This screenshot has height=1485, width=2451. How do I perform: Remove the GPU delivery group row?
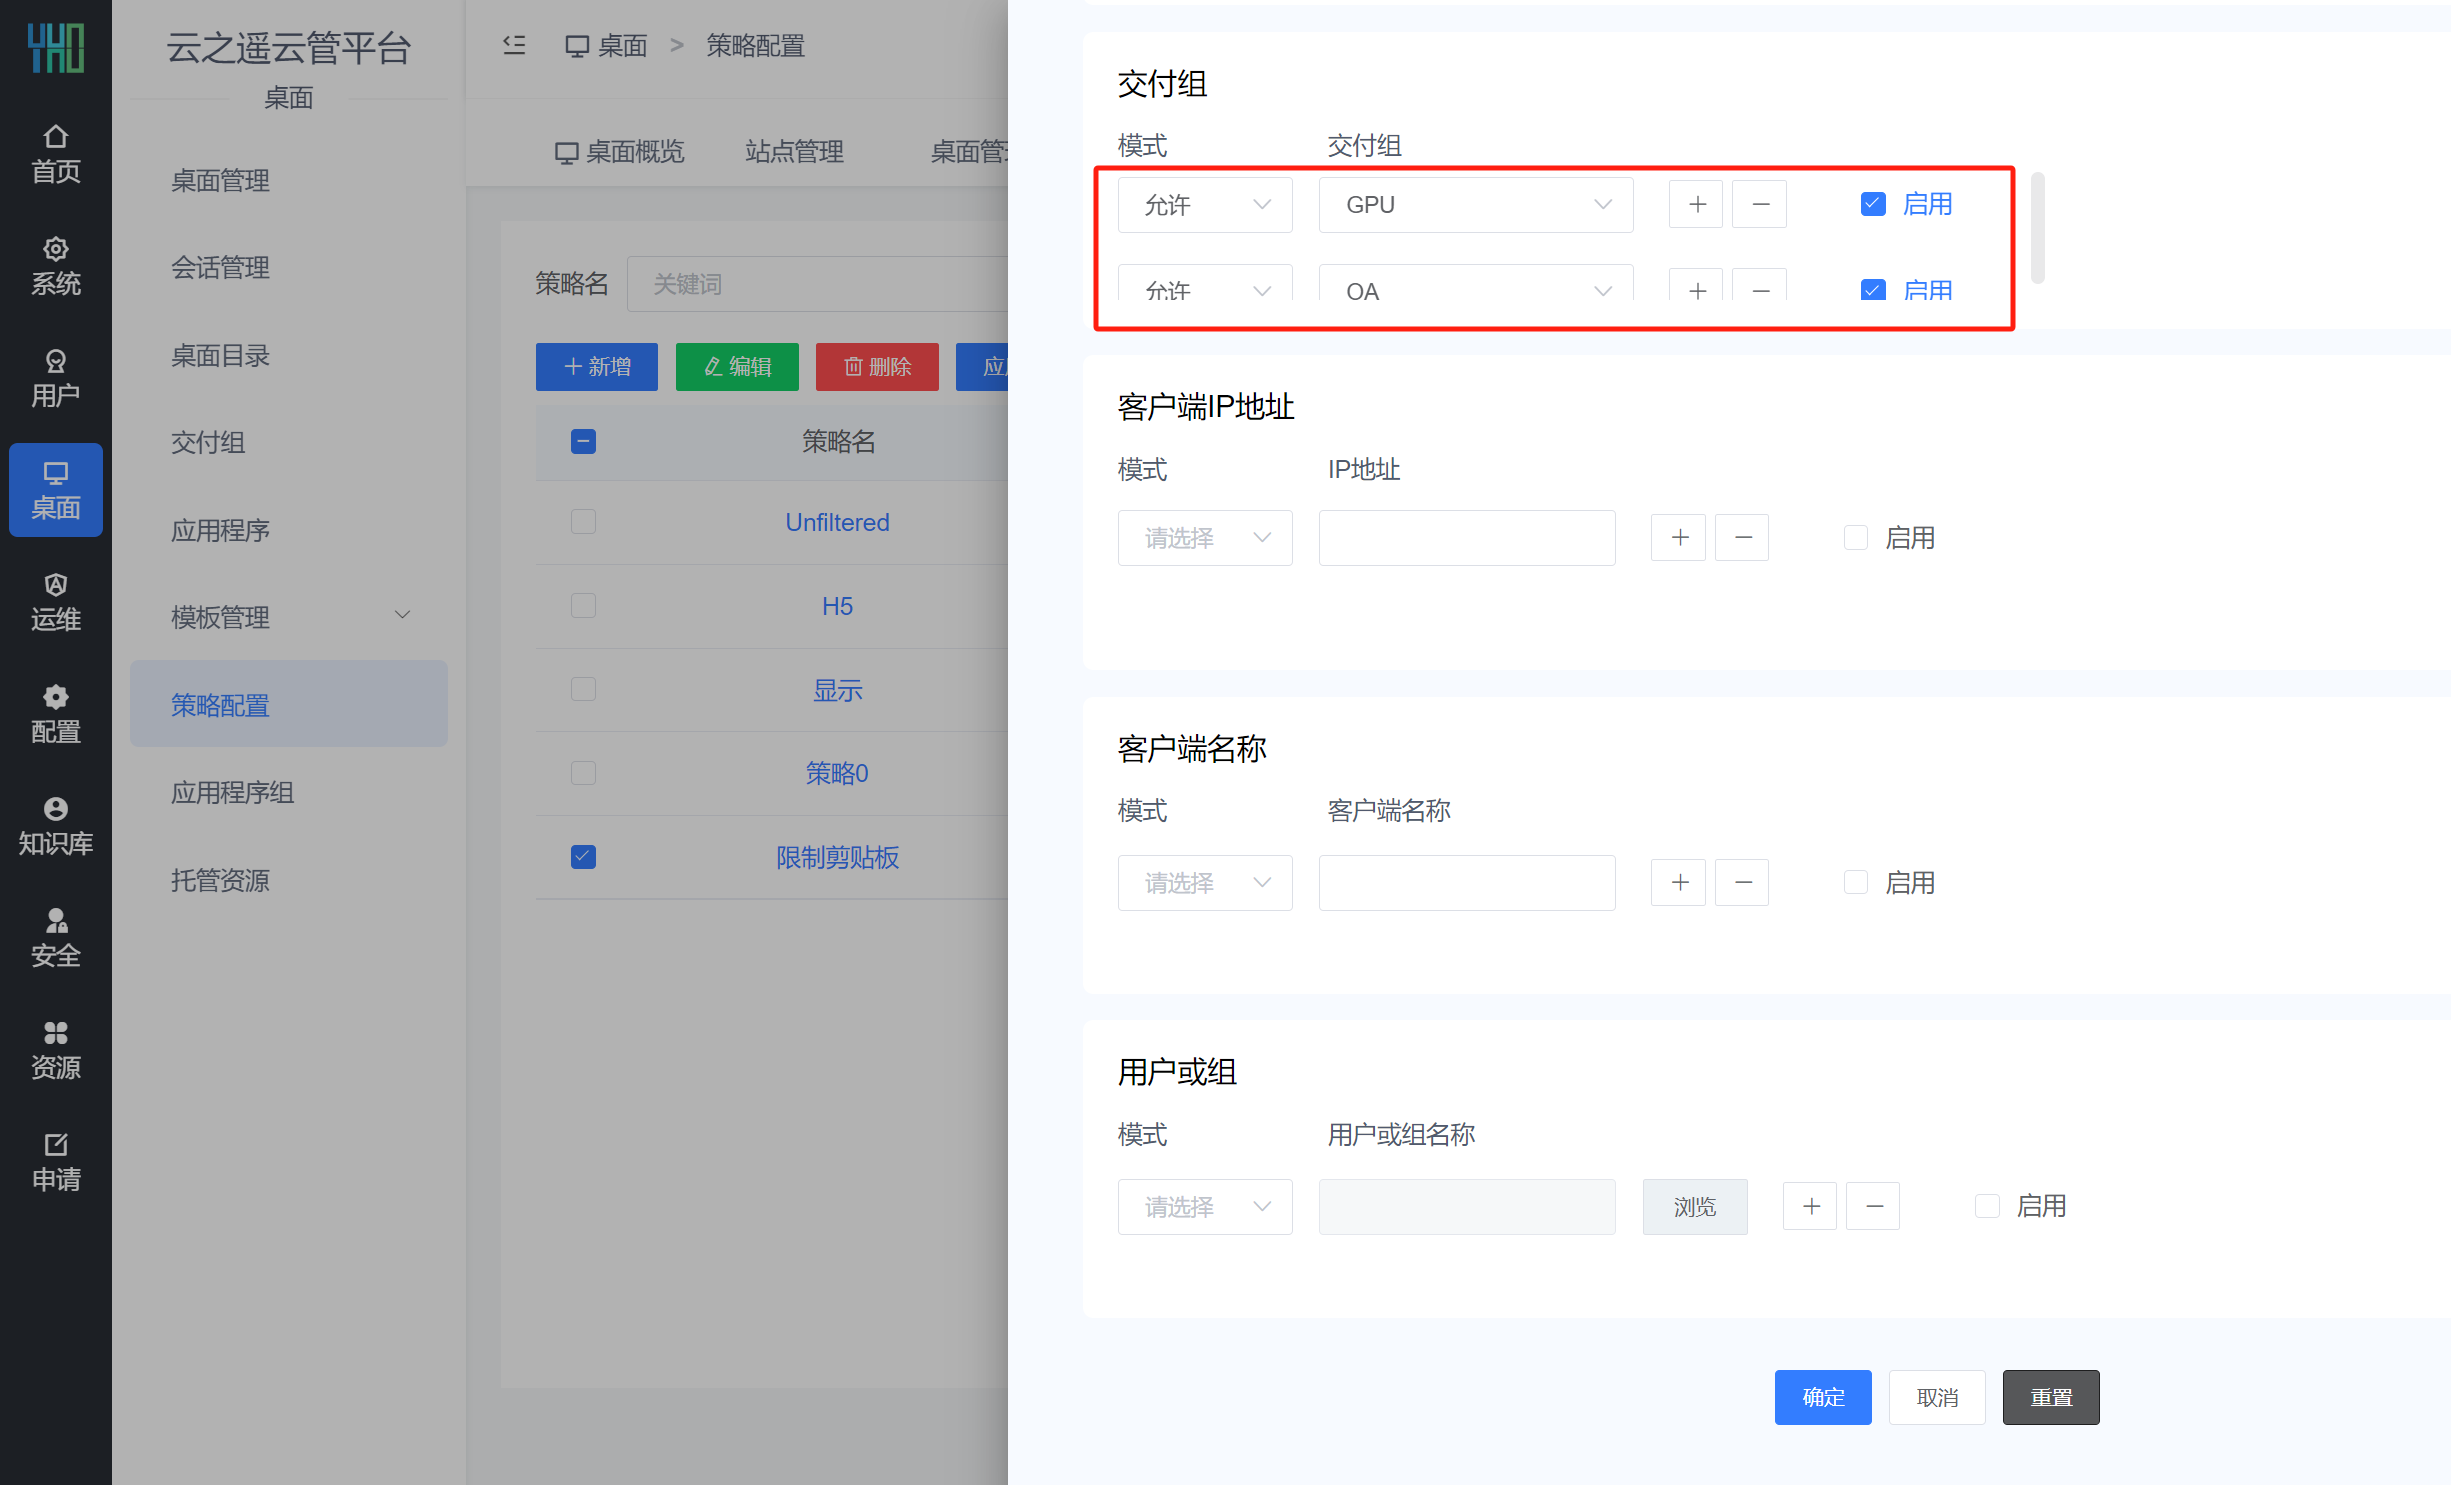pyautogui.click(x=1760, y=204)
